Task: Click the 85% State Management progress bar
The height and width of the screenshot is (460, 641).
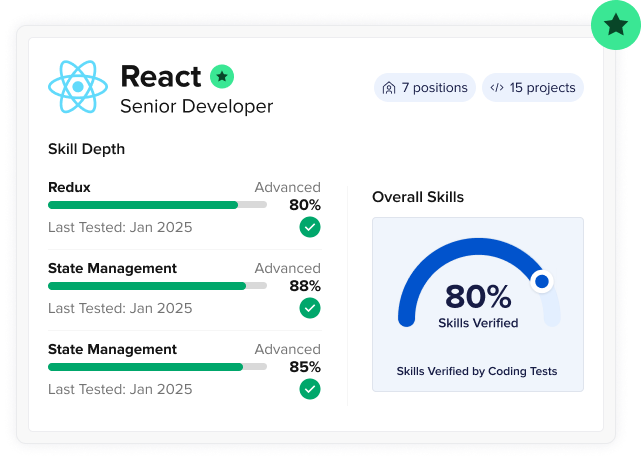Action: click(157, 367)
